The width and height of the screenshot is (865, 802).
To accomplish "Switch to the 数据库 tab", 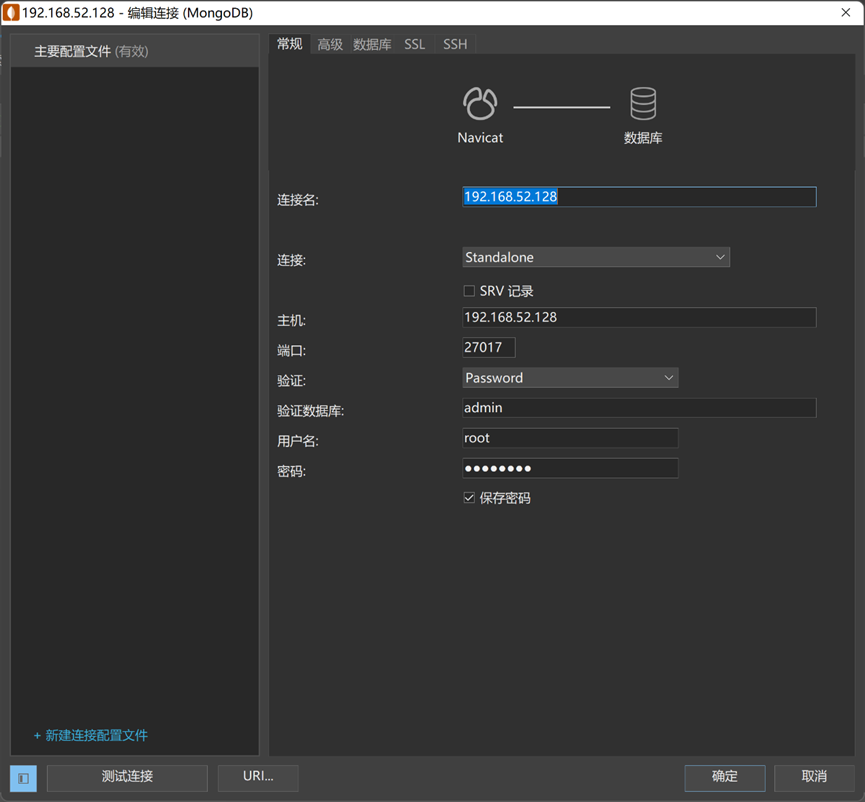I will coord(372,44).
